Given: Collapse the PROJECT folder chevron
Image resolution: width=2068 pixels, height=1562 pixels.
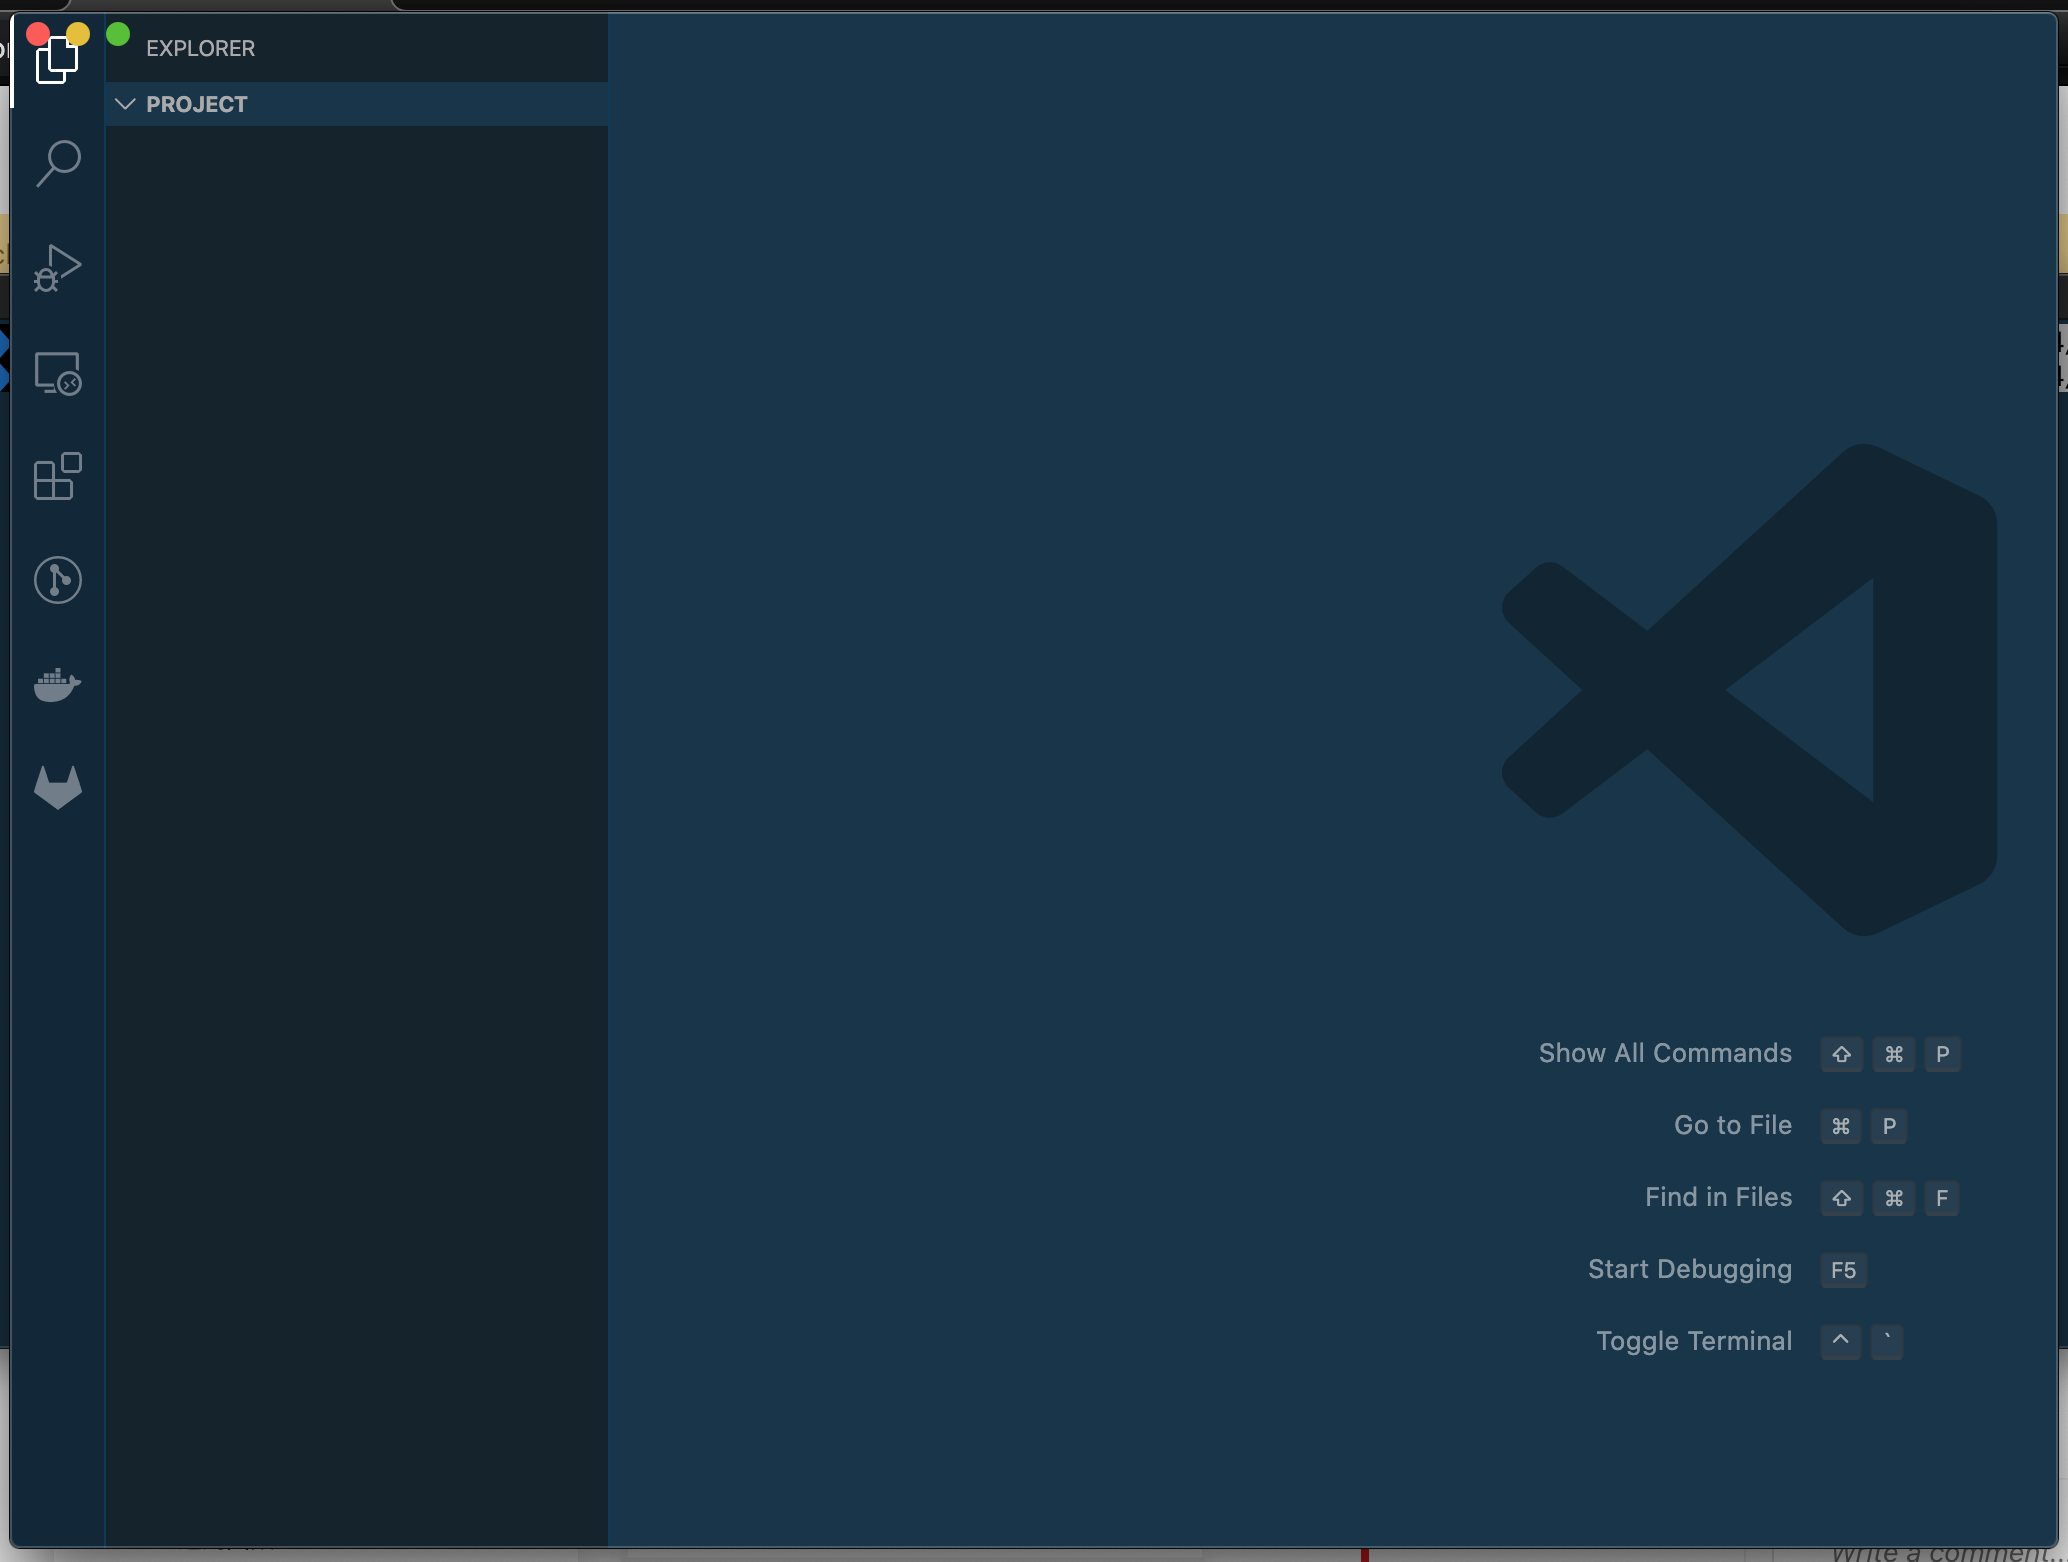Looking at the screenshot, I should point(125,104).
